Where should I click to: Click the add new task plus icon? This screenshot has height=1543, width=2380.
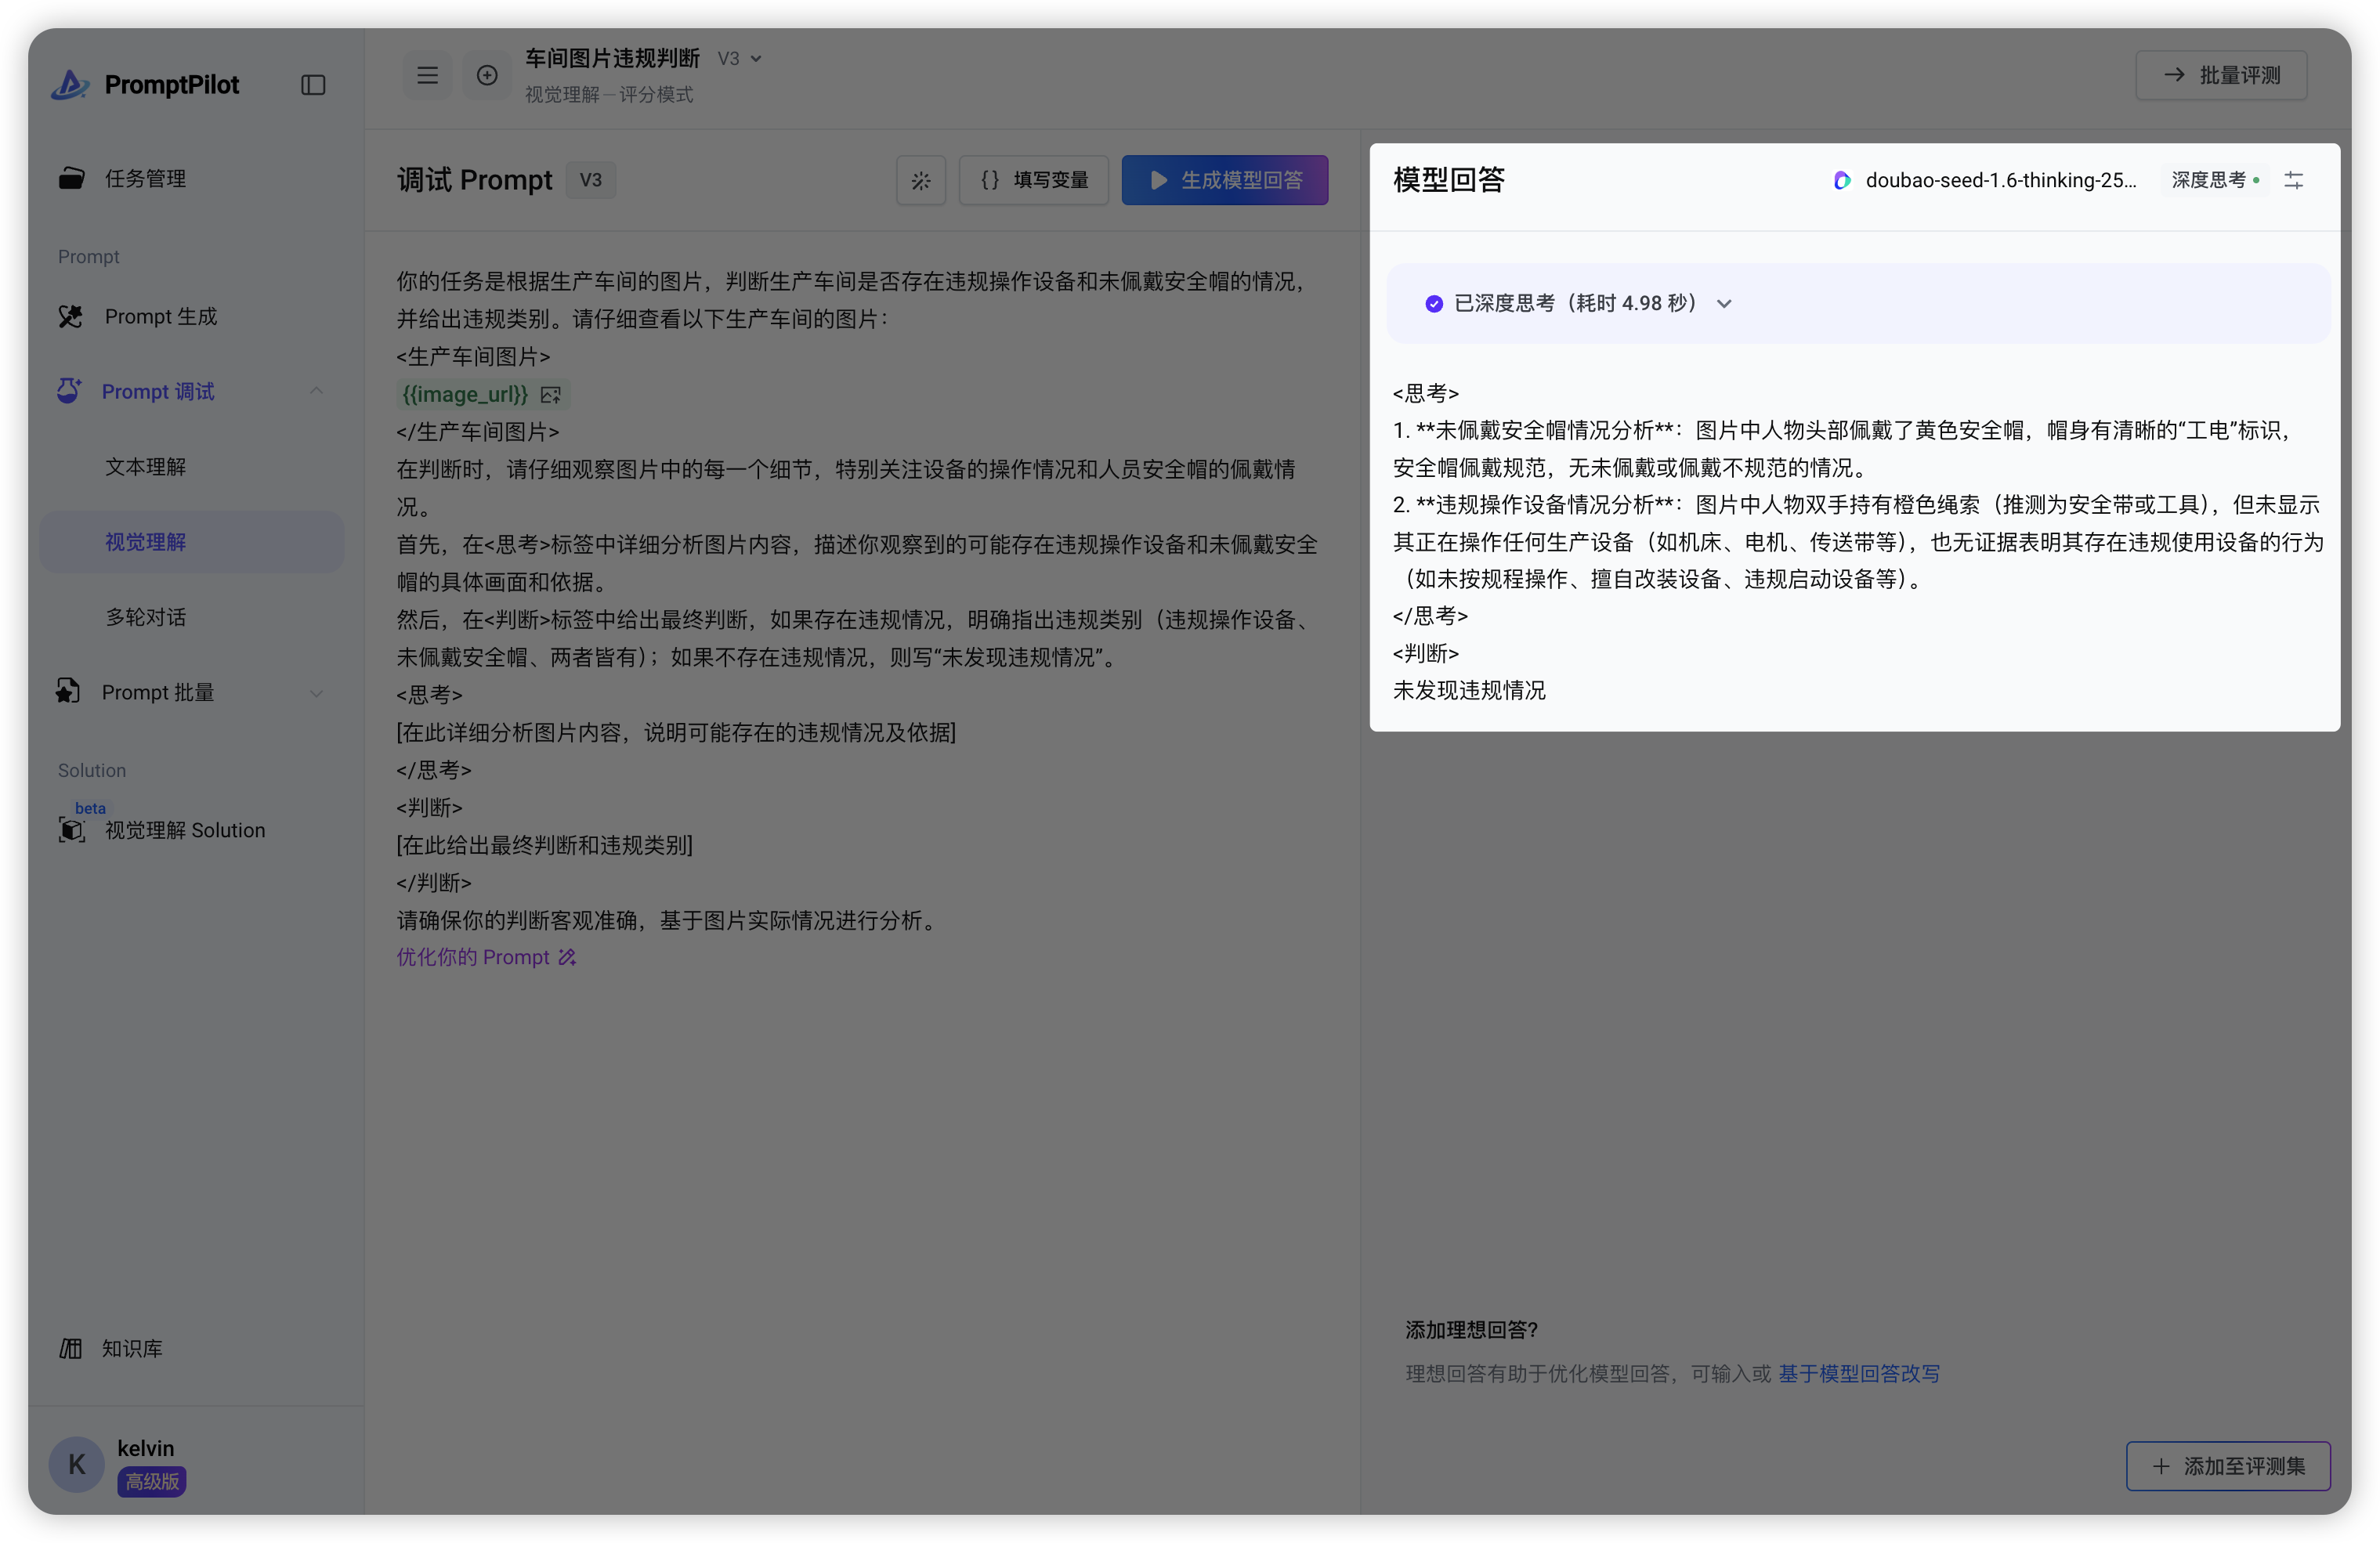[487, 75]
